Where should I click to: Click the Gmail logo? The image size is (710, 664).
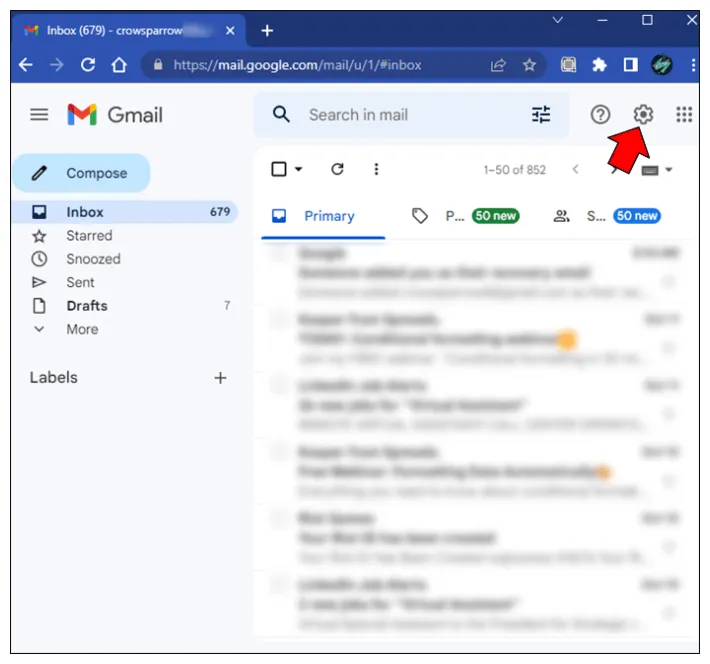pyautogui.click(x=115, y=115)
